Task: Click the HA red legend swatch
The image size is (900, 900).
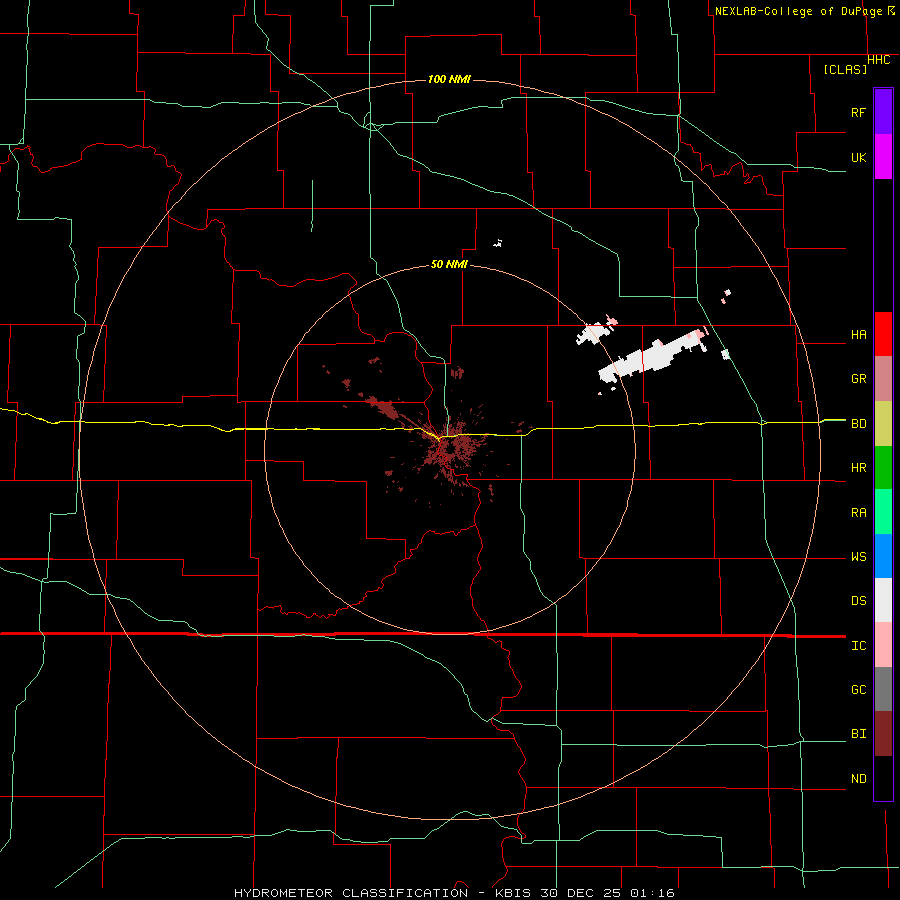Action: [x=883, y=334]
